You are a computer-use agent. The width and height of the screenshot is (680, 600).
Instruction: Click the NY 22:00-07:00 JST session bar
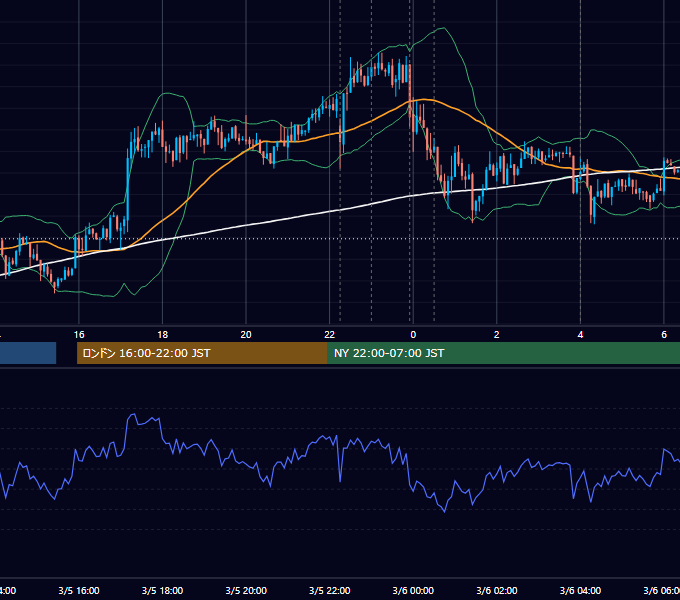click(503, 353)
